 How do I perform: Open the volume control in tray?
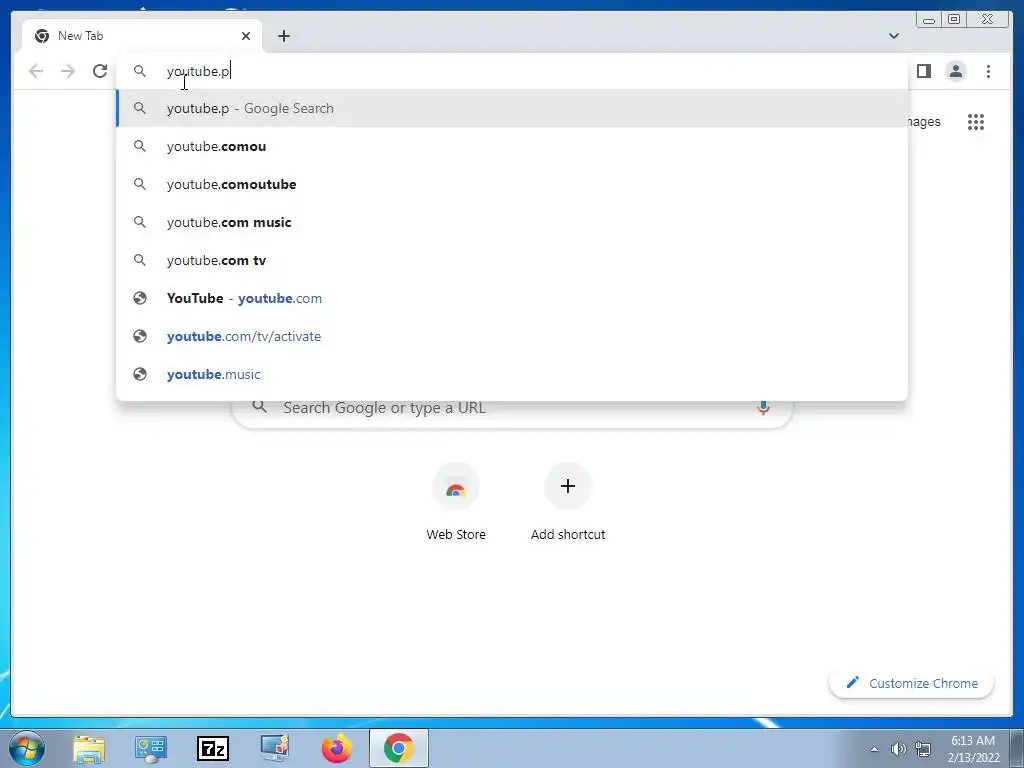click(x=898, y=749)
